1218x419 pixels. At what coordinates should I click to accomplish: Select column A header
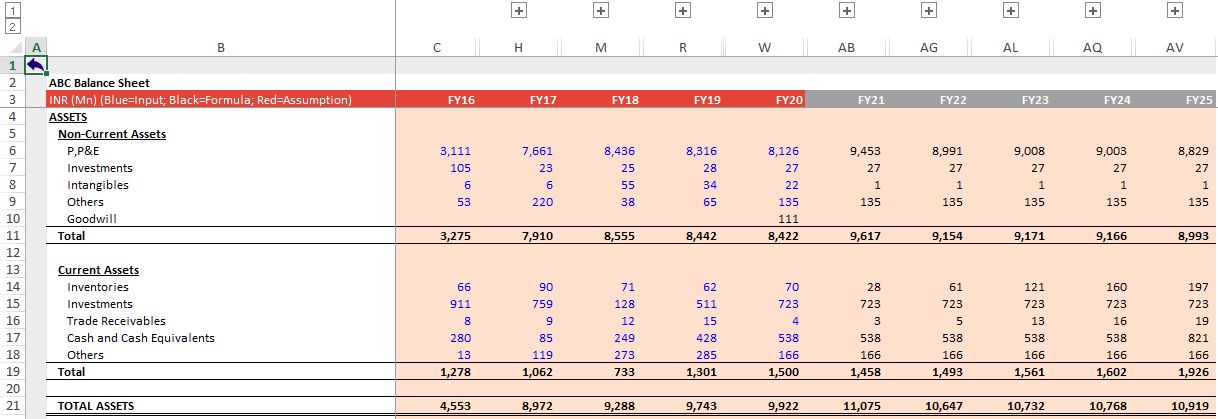[x=37, y=47]
